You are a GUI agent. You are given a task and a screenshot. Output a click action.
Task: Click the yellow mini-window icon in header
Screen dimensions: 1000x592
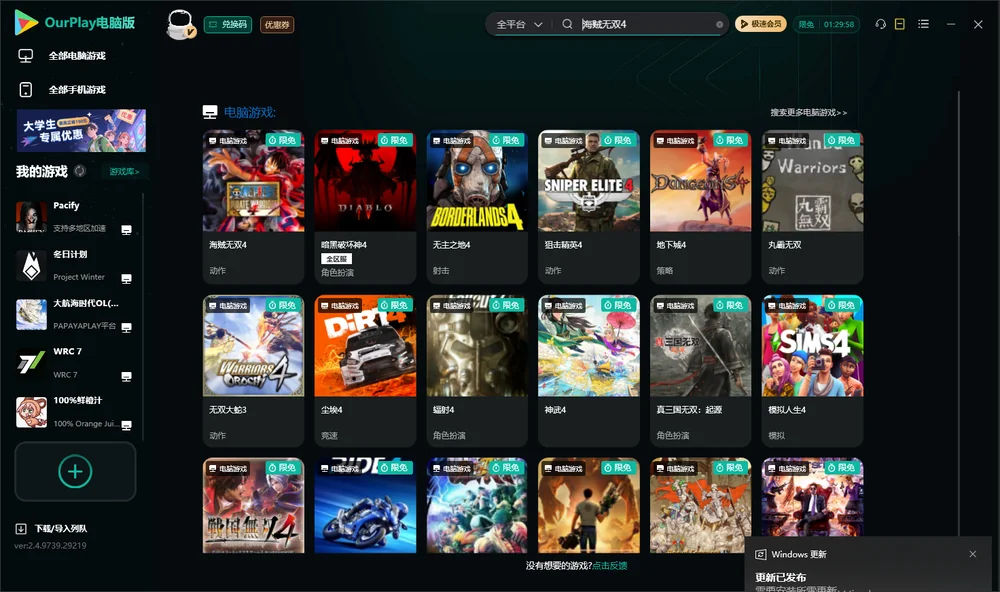(900, 24)
